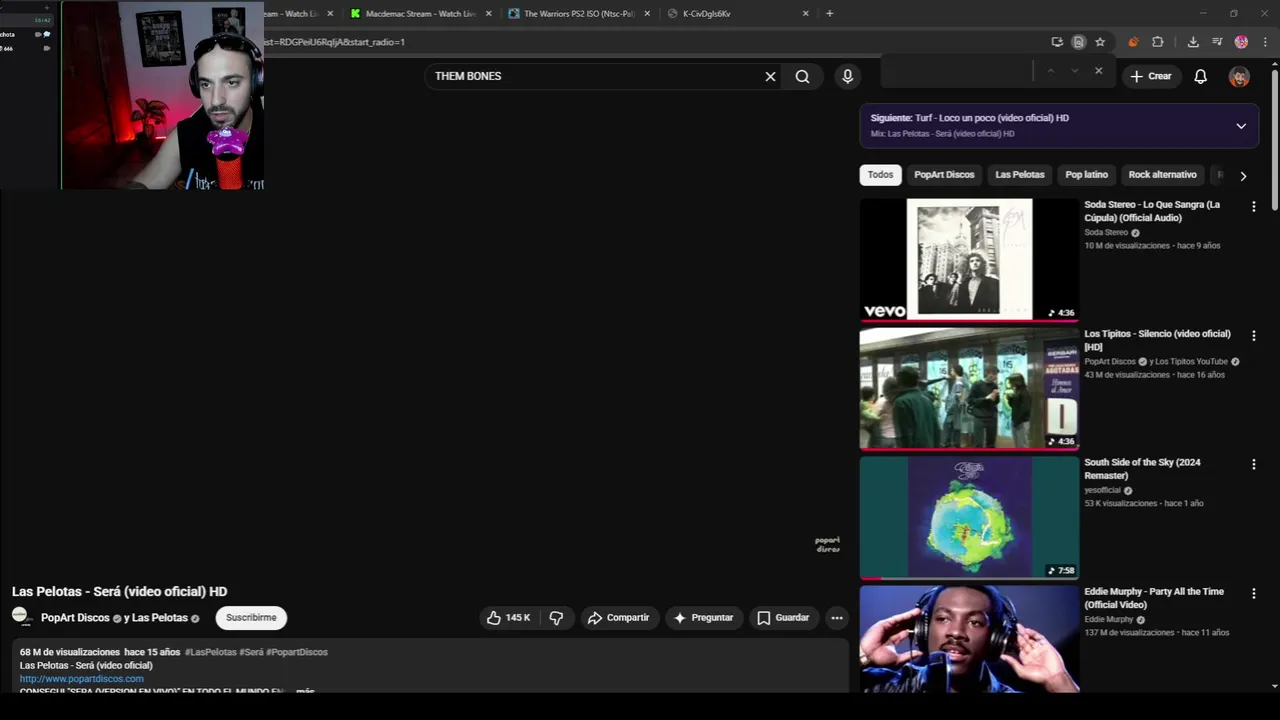Select the Todos filter chip
The height and width of the screenshot is (720, 1280).
tap(880, 175)
